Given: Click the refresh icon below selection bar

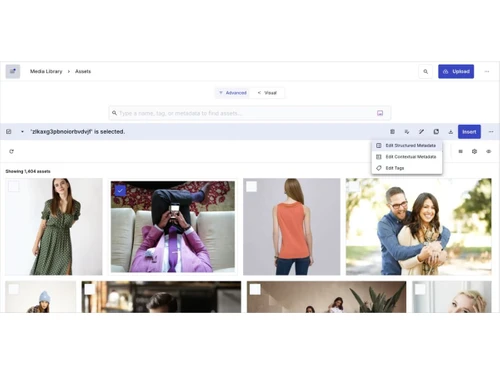Looking at the screenshot, I should click(x=11, y=151).
